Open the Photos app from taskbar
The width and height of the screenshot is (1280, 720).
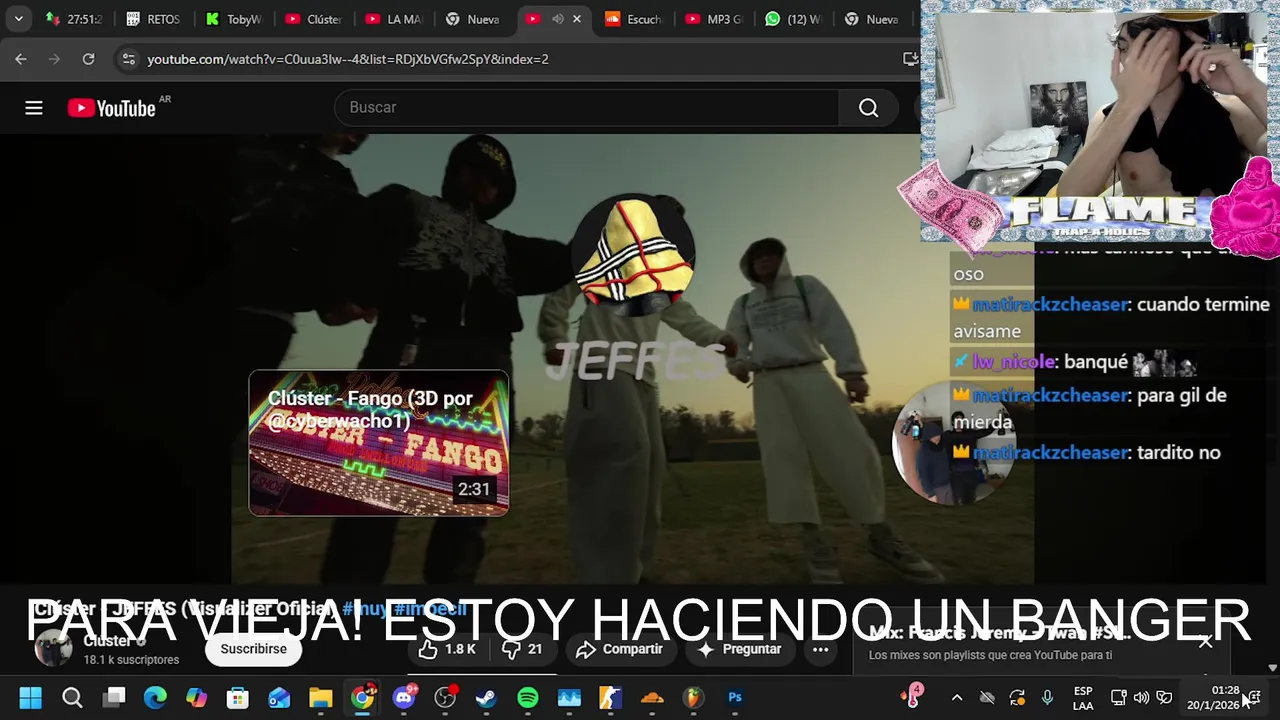click(x=569, y=698)
